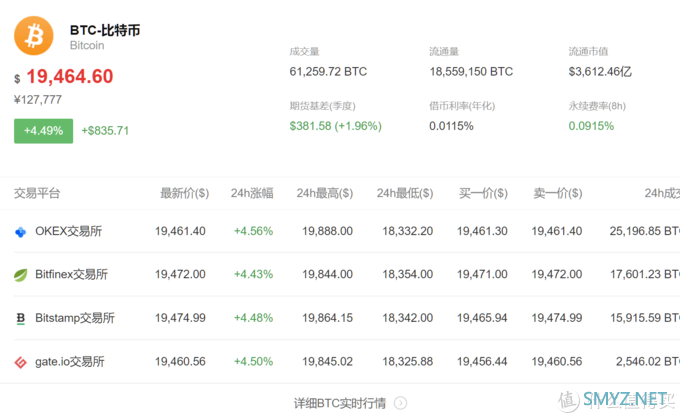Click the funding rate 0.0915%
The image size is (680, 418).
point(591,126)
